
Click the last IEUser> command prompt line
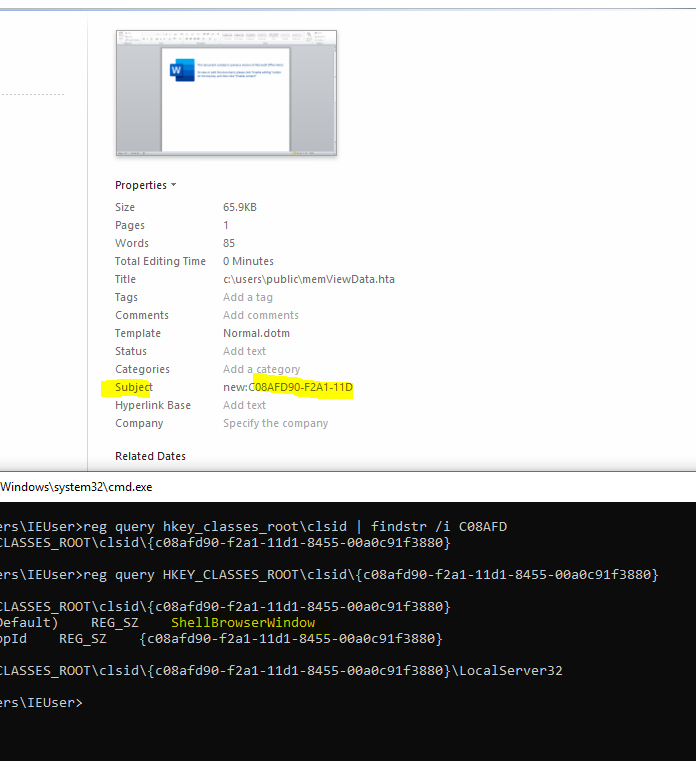(41, 702)
